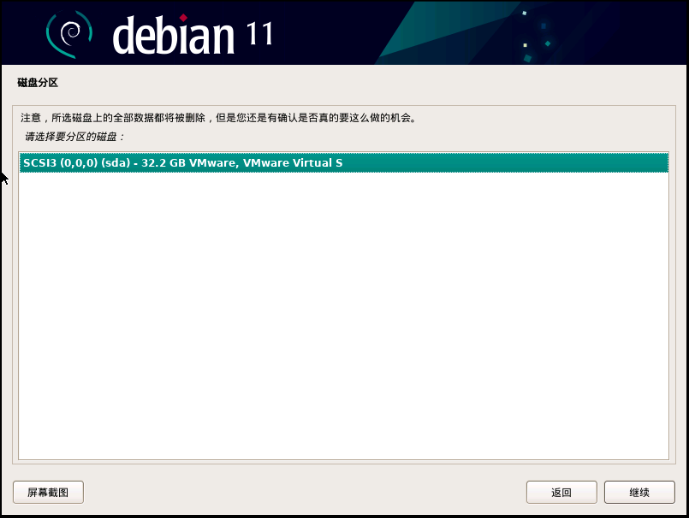Select the SCSI3 (0,0,0) (sda) disk entry

(344, 163)
